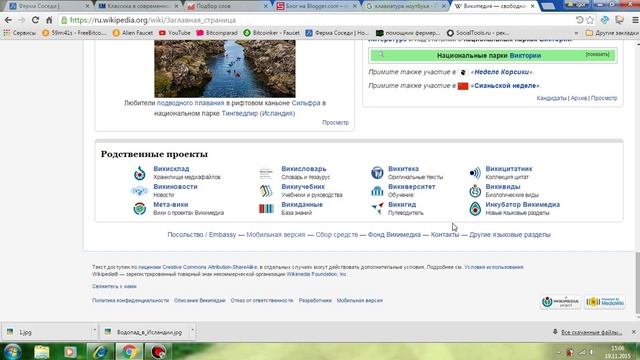640x360 pixels.
Task: Open the Викиновости logo icon
Action: 139,191
